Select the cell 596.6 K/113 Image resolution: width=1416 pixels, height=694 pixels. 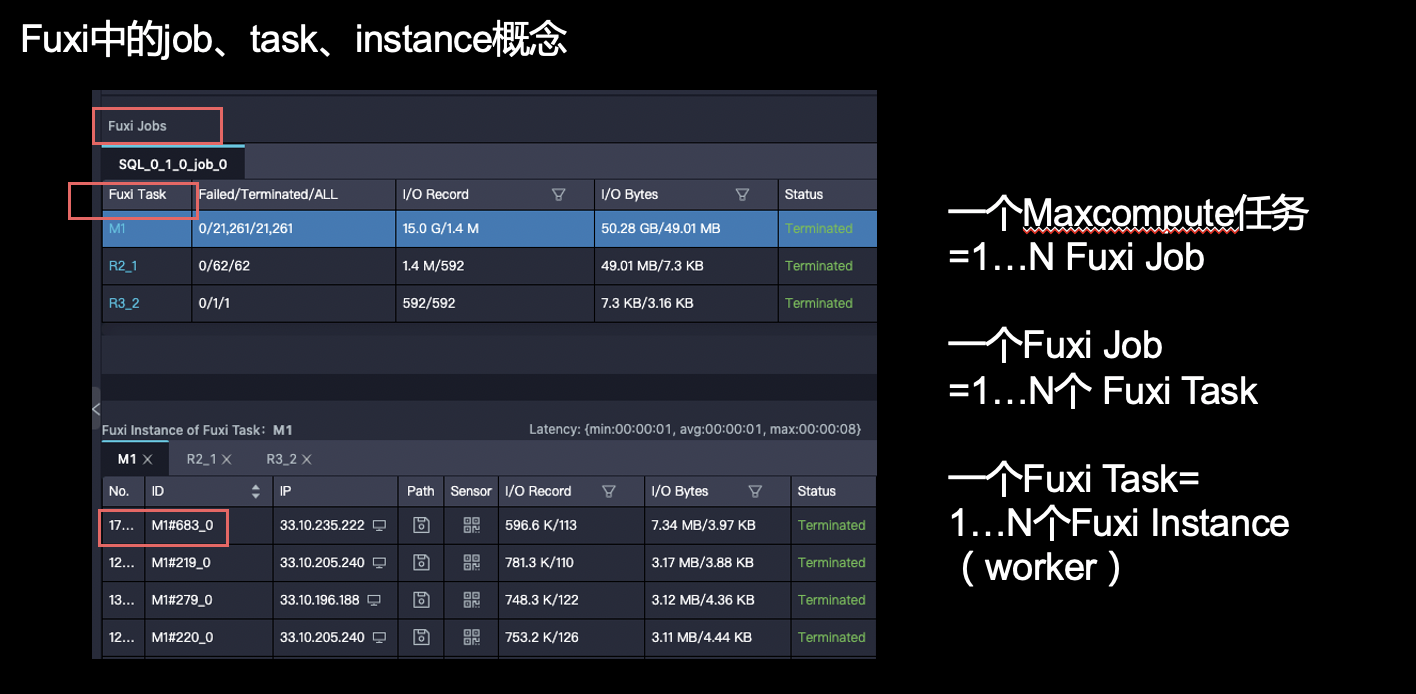[x=541, y=525]
